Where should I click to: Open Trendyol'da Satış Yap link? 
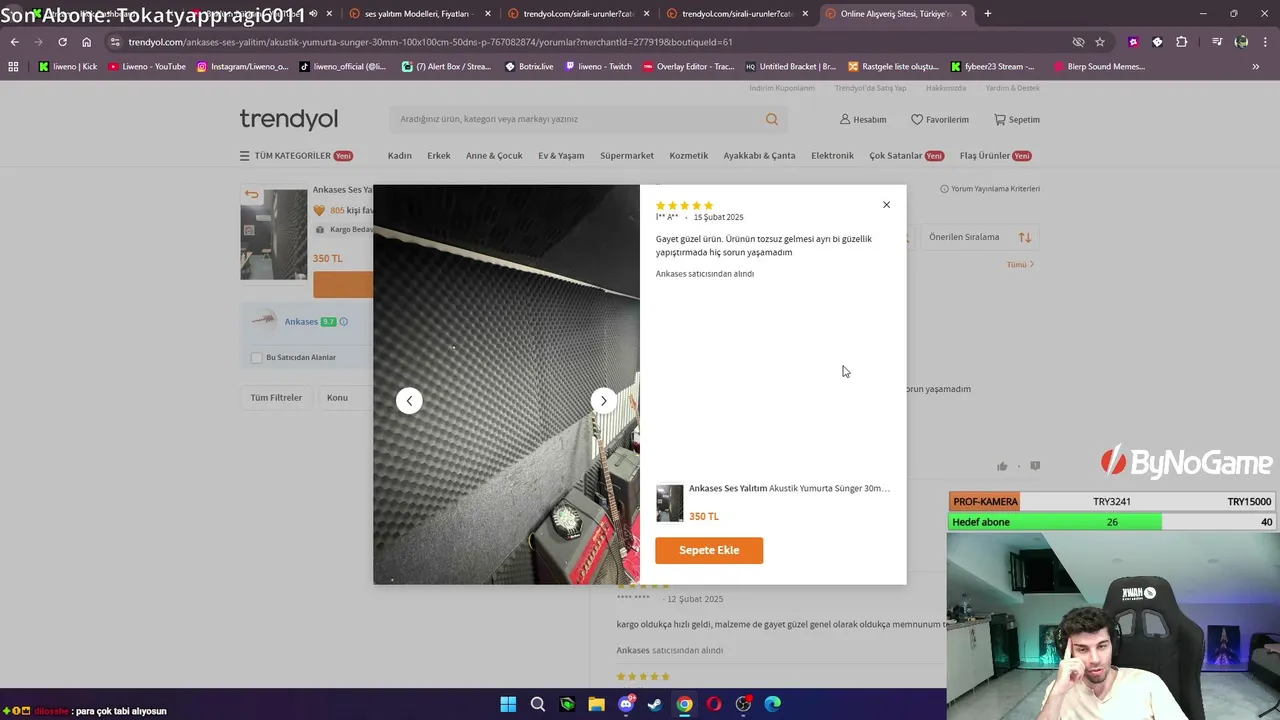(871, 88)
